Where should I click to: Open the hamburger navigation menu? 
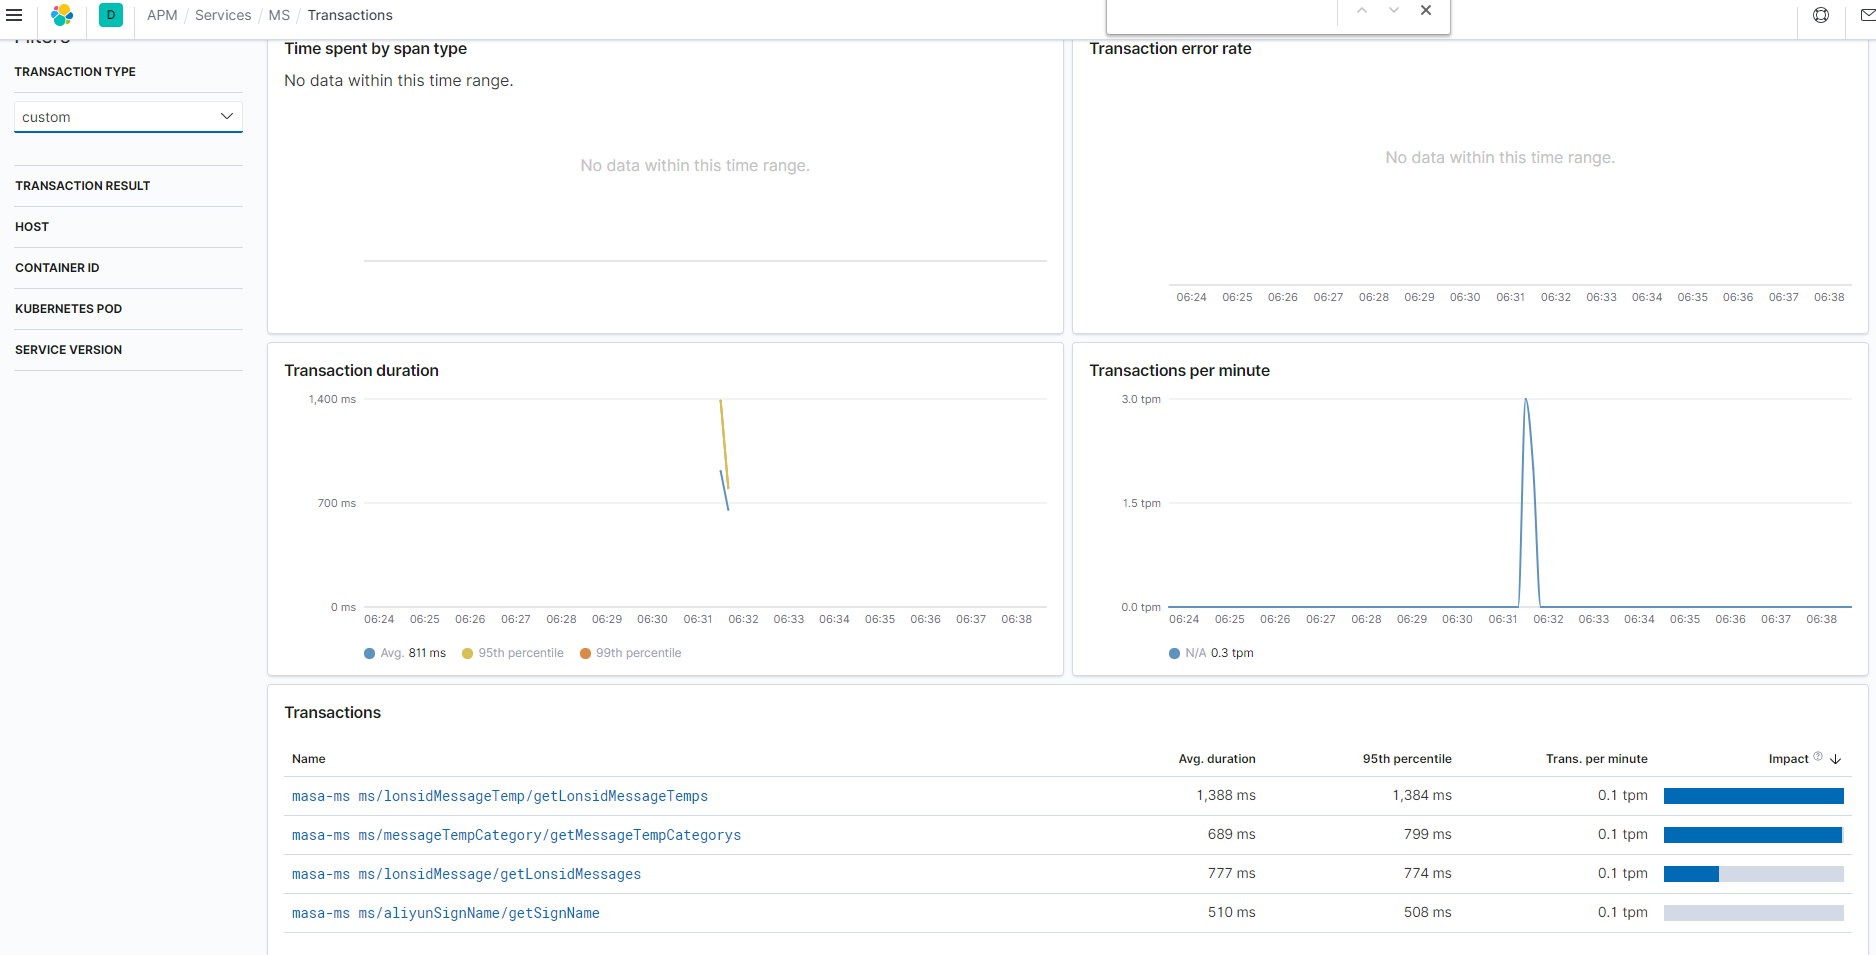[x=14, y=15]
